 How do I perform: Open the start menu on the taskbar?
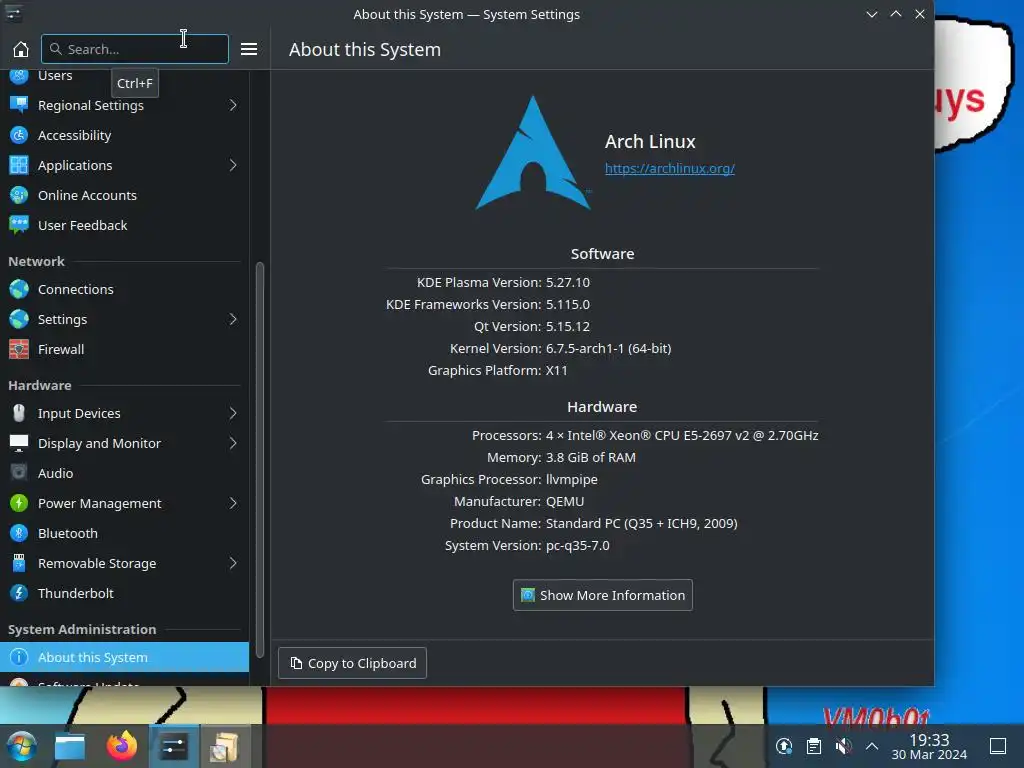pos(22,746)
